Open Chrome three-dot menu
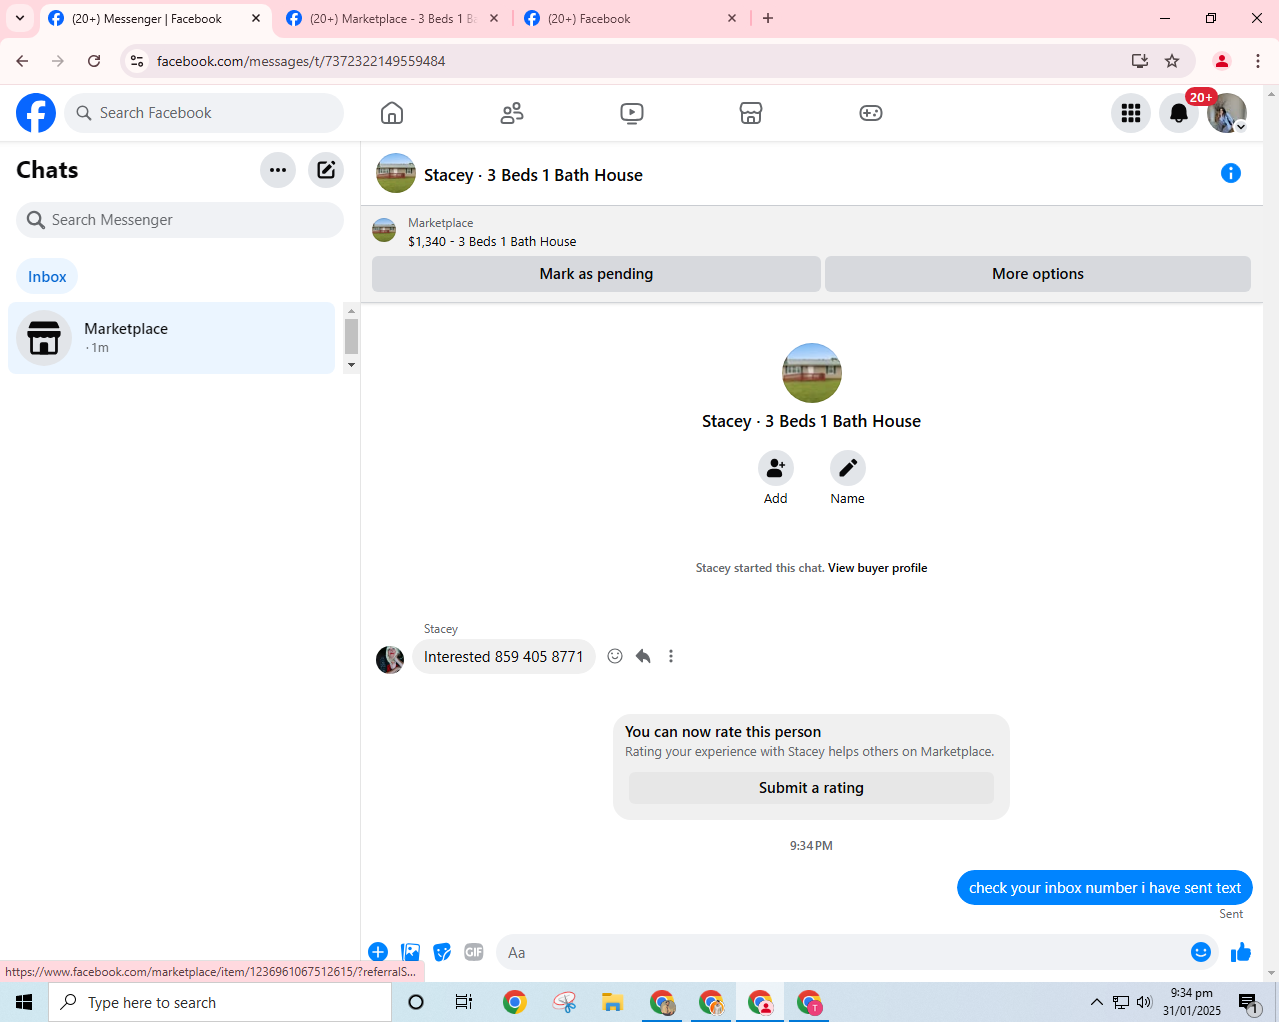Screen dimensions: 1279x1022 (1258, 61)
